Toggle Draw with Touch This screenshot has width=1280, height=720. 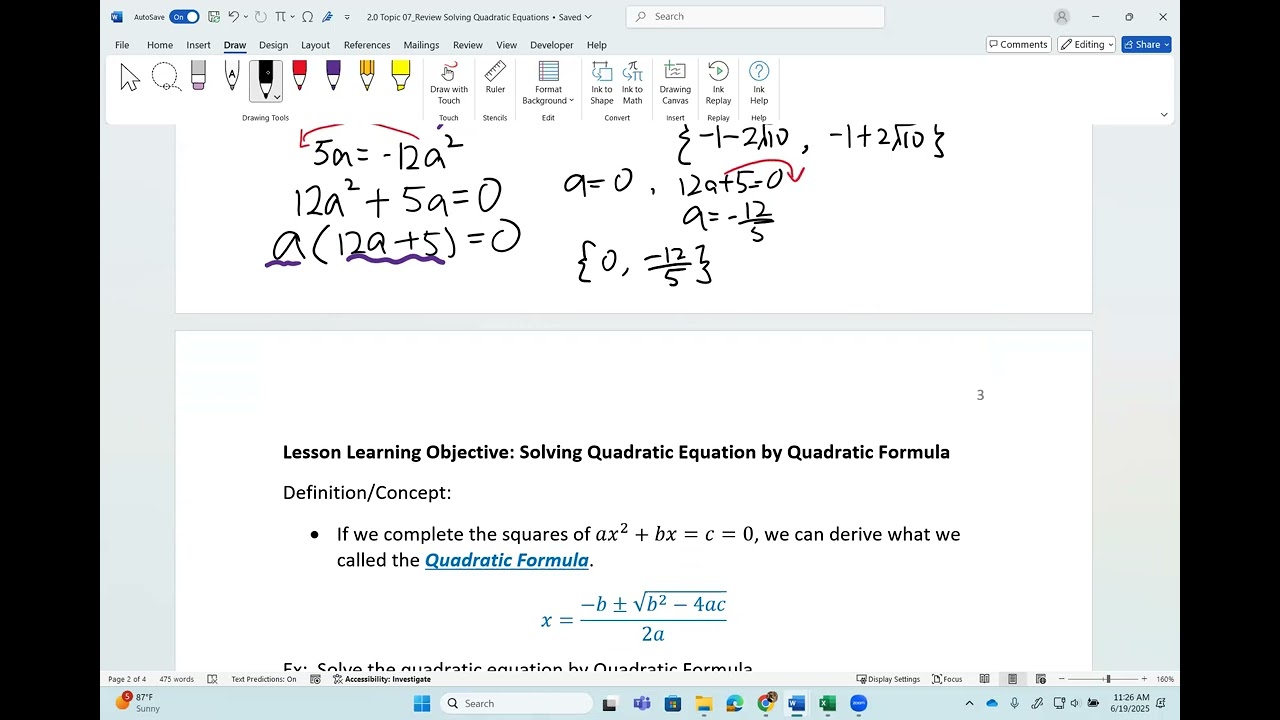tap(449, 83)
